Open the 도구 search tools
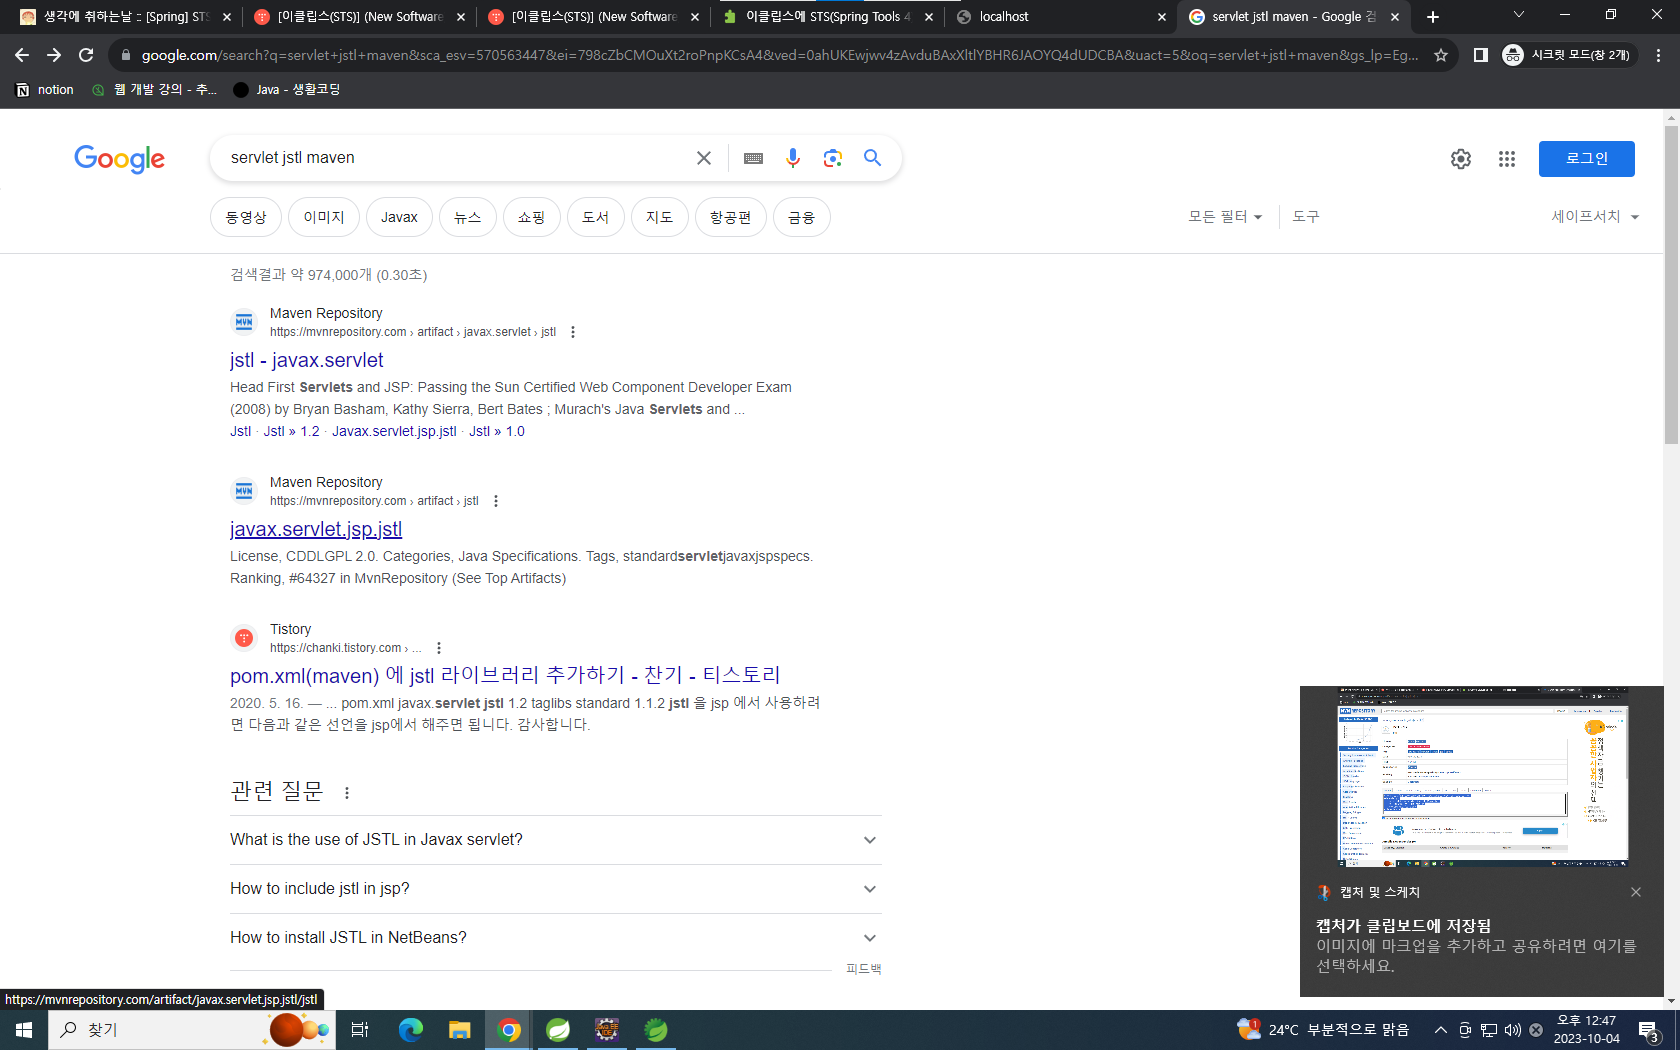1680x1050 pixels. click(1306, 217)
